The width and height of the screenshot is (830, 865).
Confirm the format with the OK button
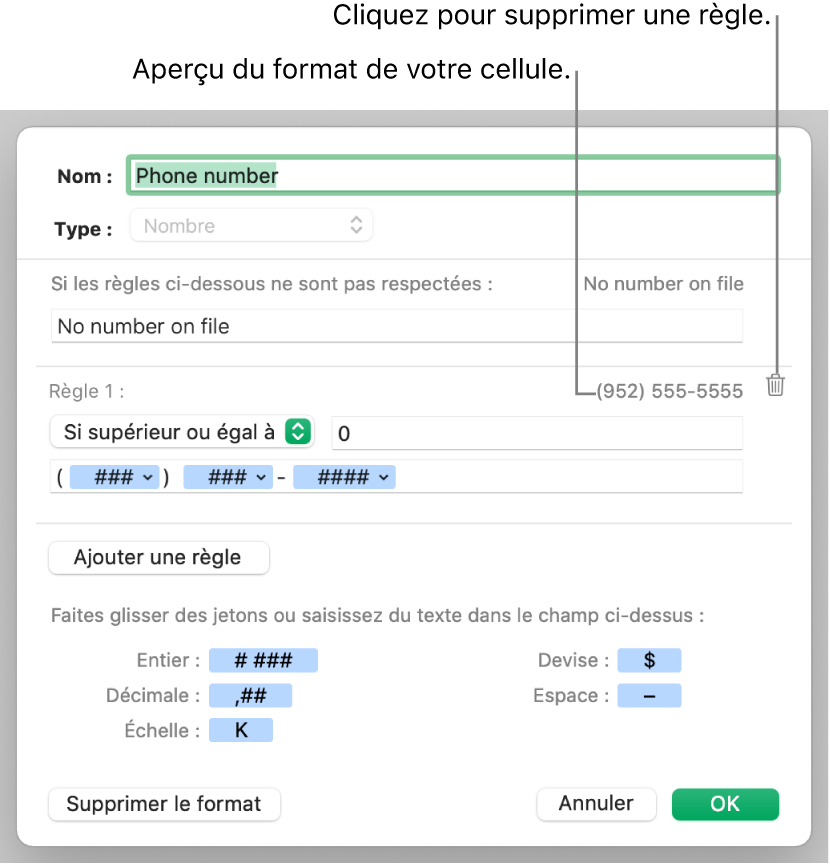(x=725, y=804)
